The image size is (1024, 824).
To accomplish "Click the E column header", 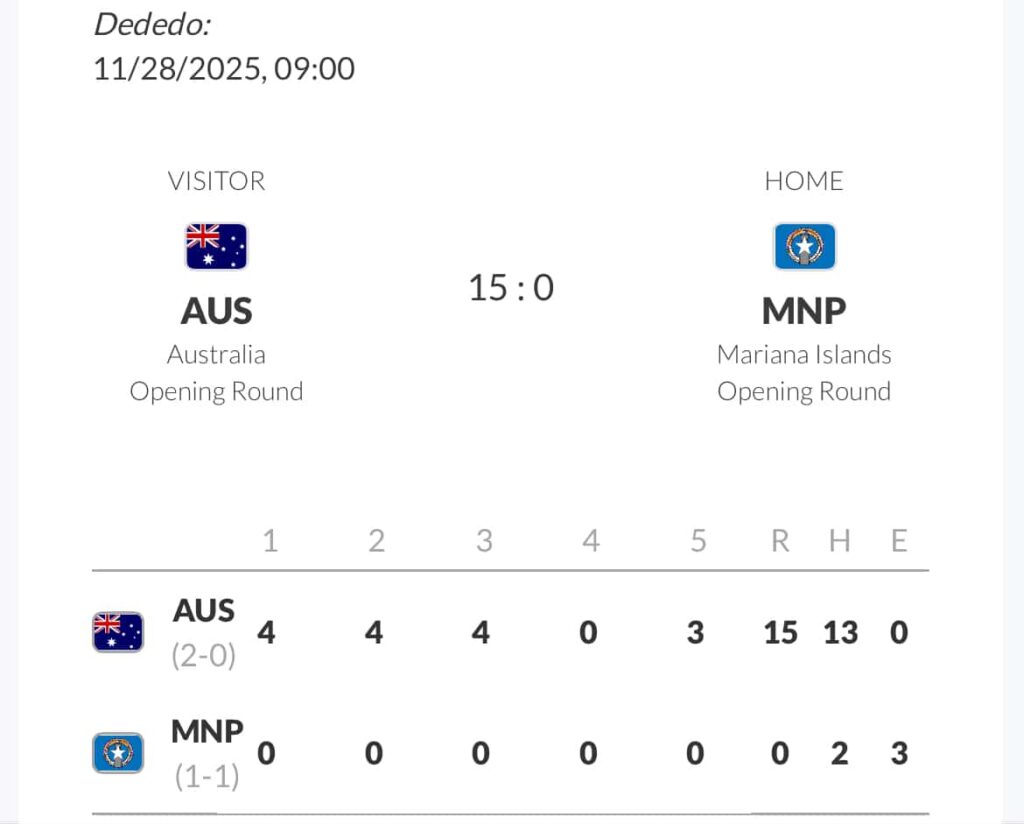I will click(x=899, y=541).
